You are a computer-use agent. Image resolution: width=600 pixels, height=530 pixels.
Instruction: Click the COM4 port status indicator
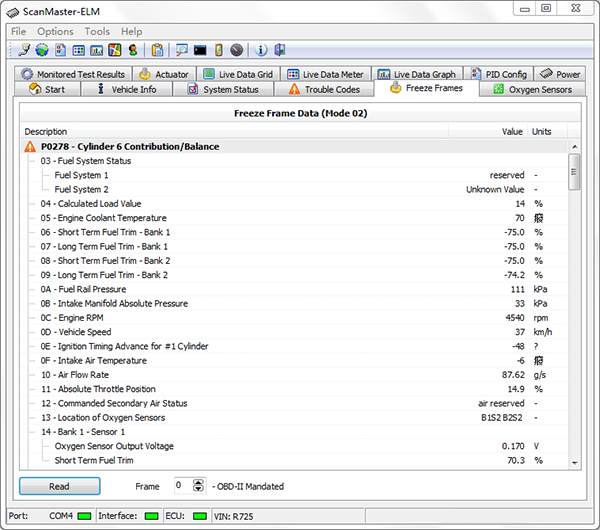(x=84, y=516)
